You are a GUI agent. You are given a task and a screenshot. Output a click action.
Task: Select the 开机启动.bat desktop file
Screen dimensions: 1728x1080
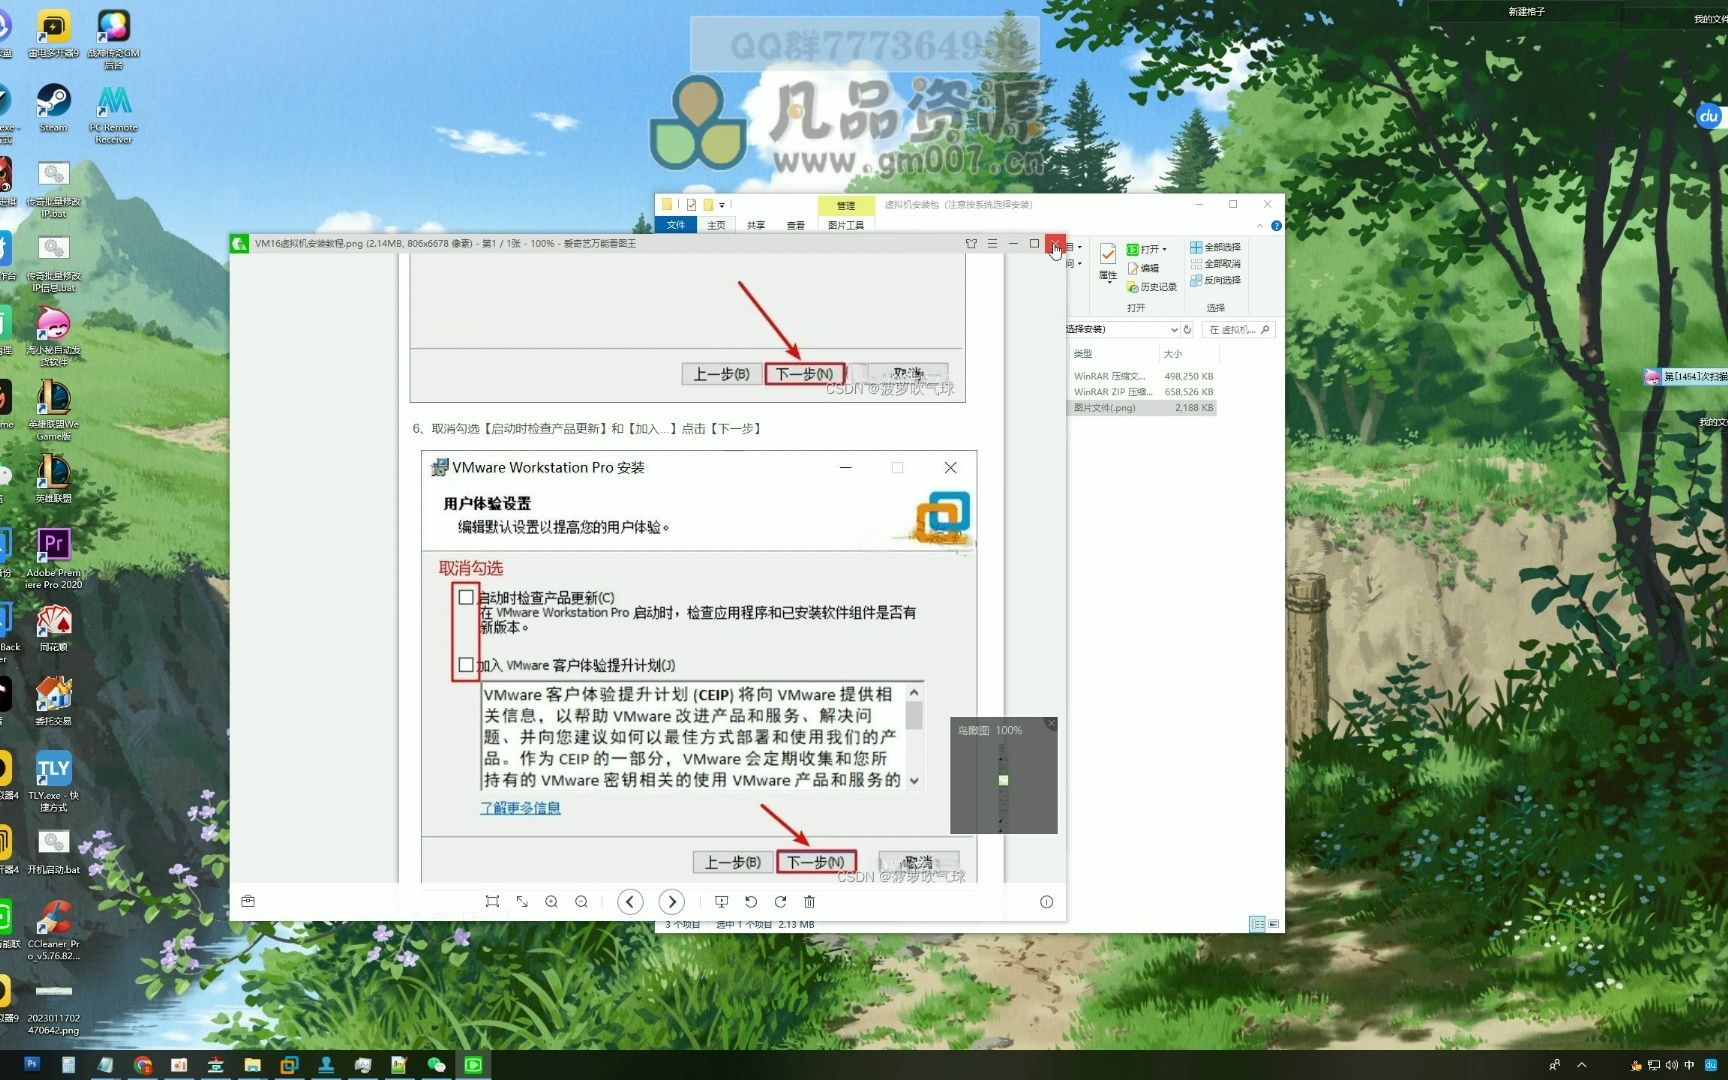click(x=53, y=850)
